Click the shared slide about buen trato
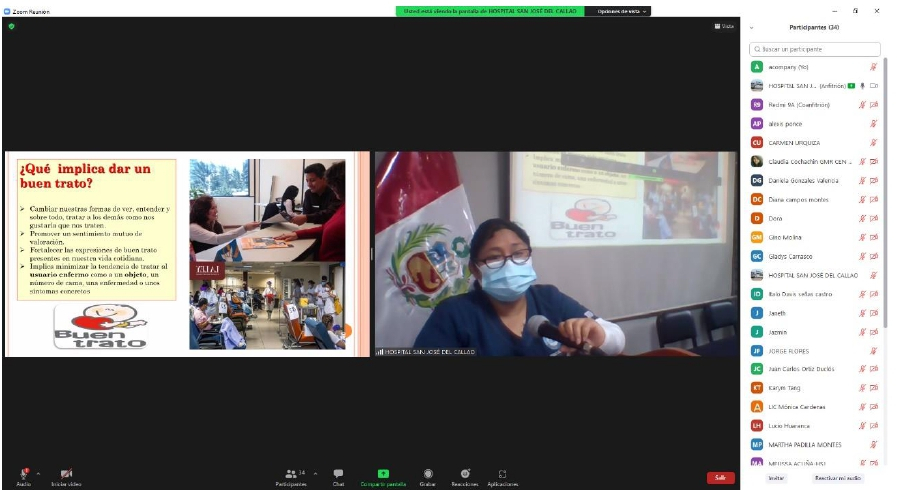The width and height of the screenshot is (897, 490). pos(187,254)
